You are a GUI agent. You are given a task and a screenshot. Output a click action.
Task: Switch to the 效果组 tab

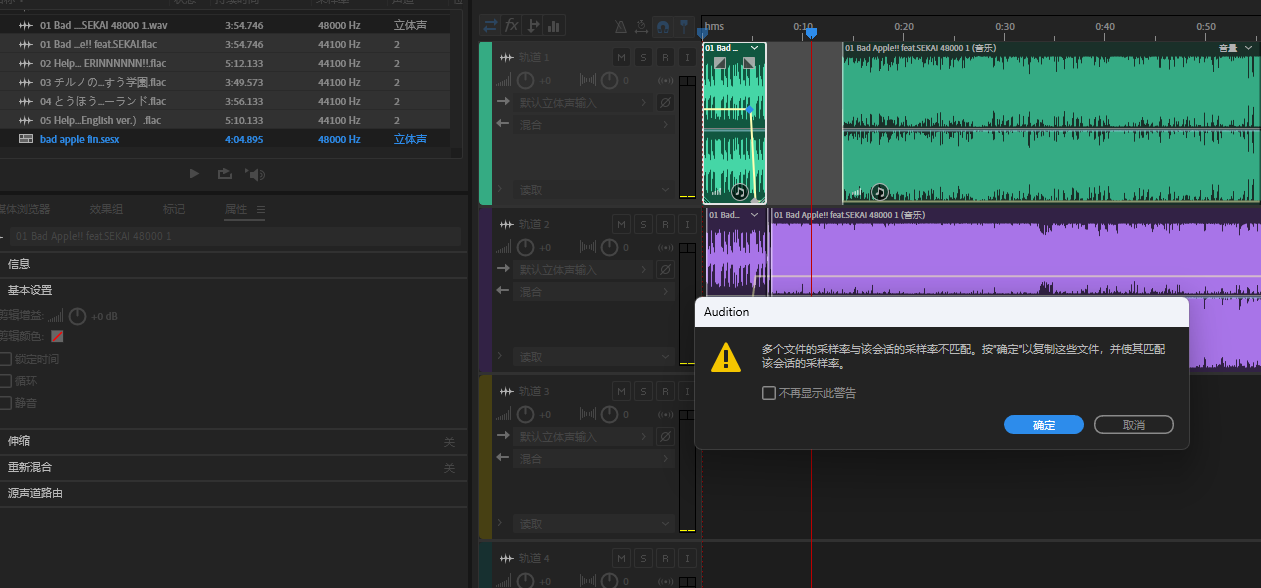point(106,209)
